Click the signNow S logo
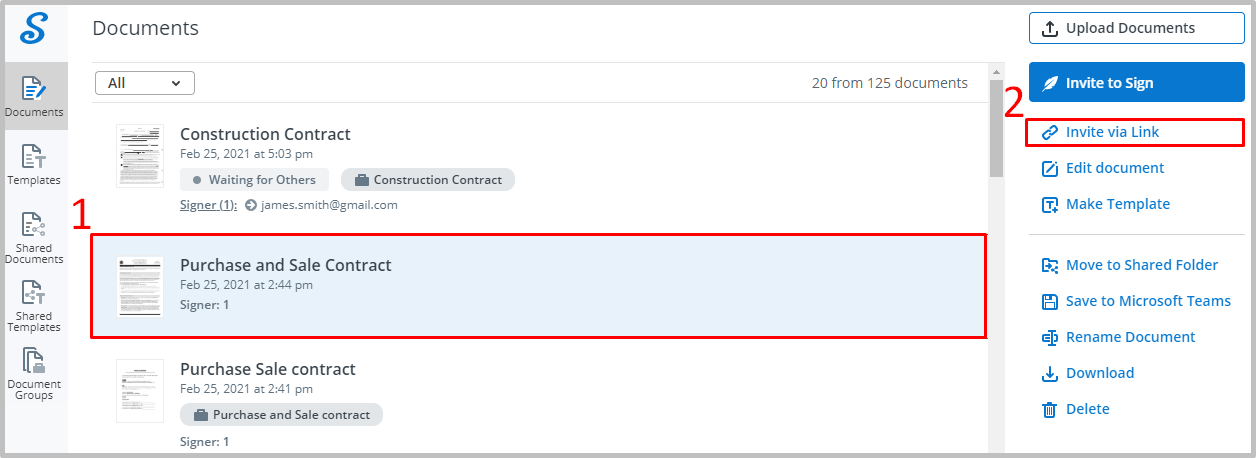The height and width of the screenshot is (458, 1256). 34,29
